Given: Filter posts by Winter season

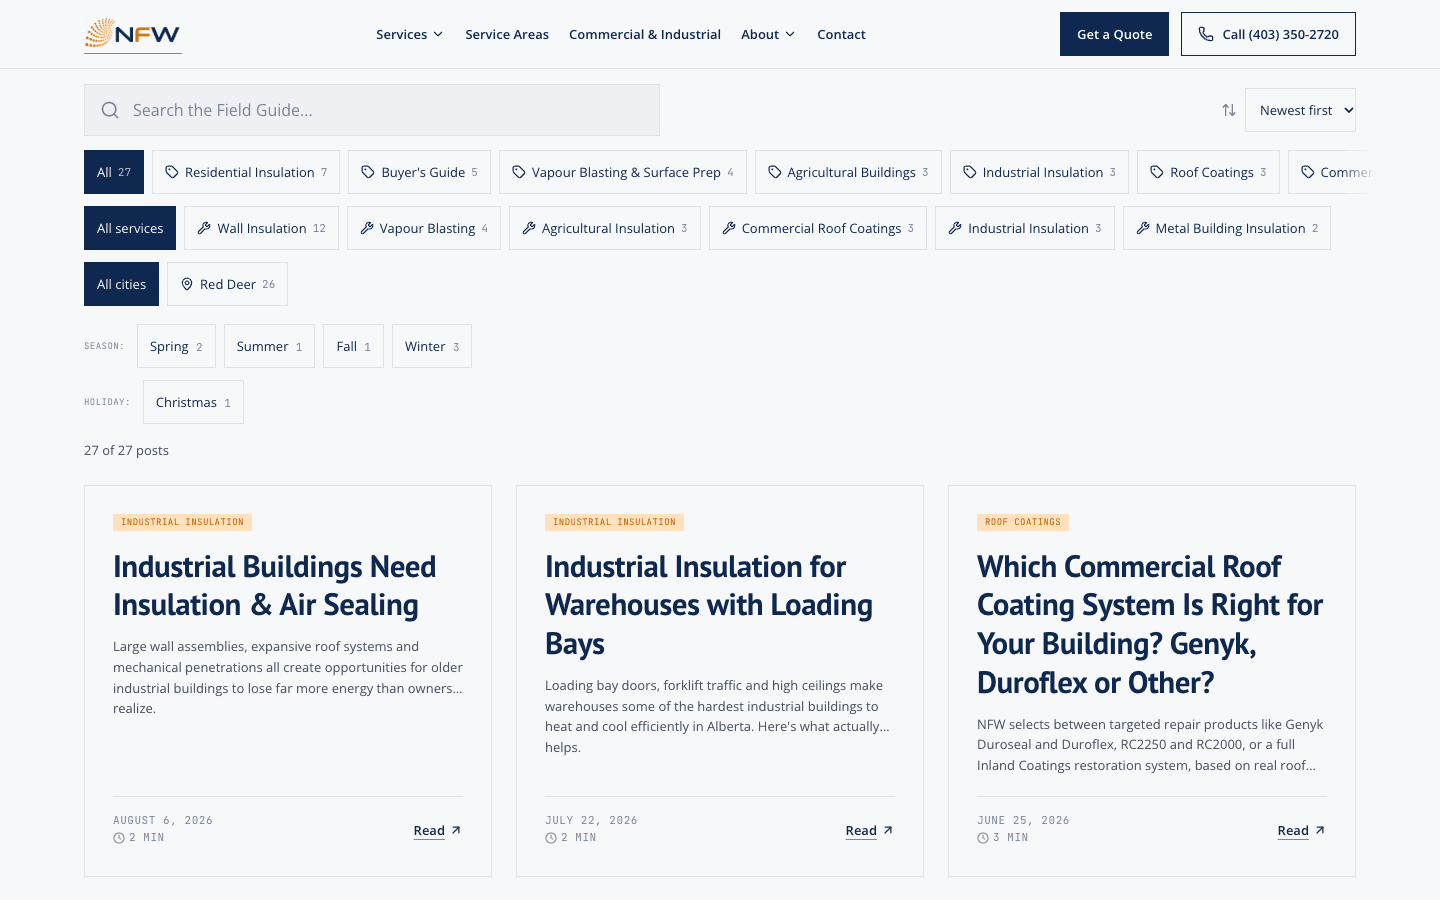Looking at the screenshot, I should click(x=432, y=346).
